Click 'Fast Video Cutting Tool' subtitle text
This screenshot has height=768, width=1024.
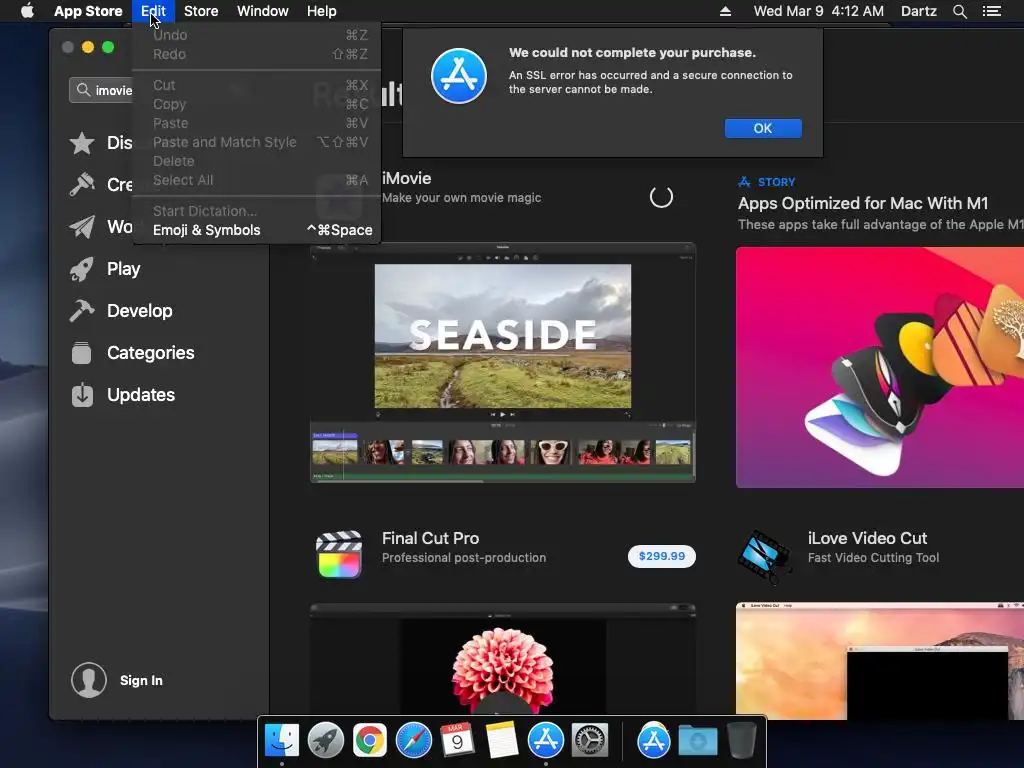tap(873, 558)
